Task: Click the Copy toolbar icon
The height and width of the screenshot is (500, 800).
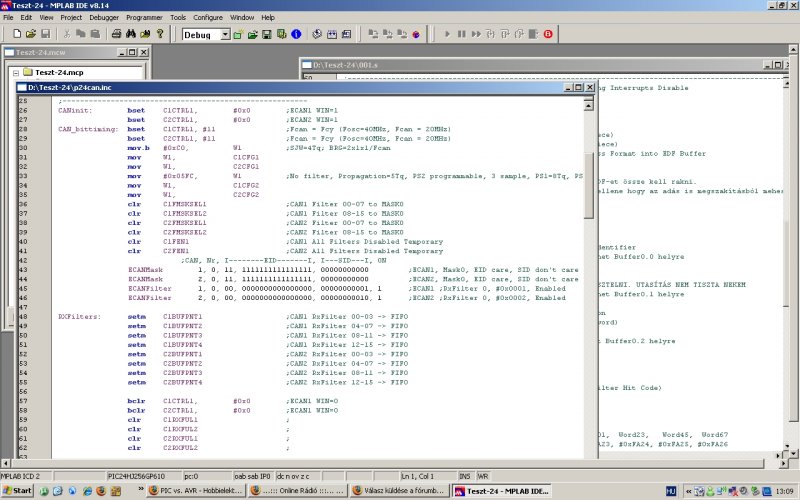Action: (81, 34)
